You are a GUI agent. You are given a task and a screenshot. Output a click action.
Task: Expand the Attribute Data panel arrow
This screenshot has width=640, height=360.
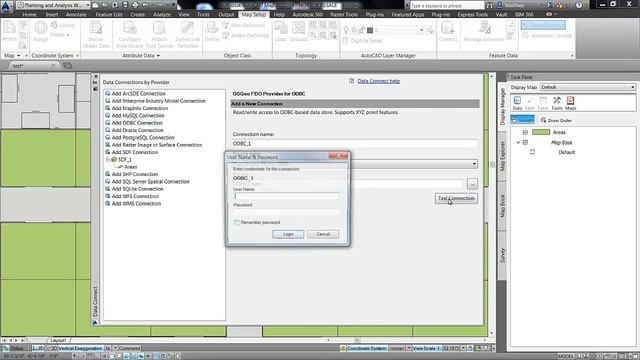(158, 56)
